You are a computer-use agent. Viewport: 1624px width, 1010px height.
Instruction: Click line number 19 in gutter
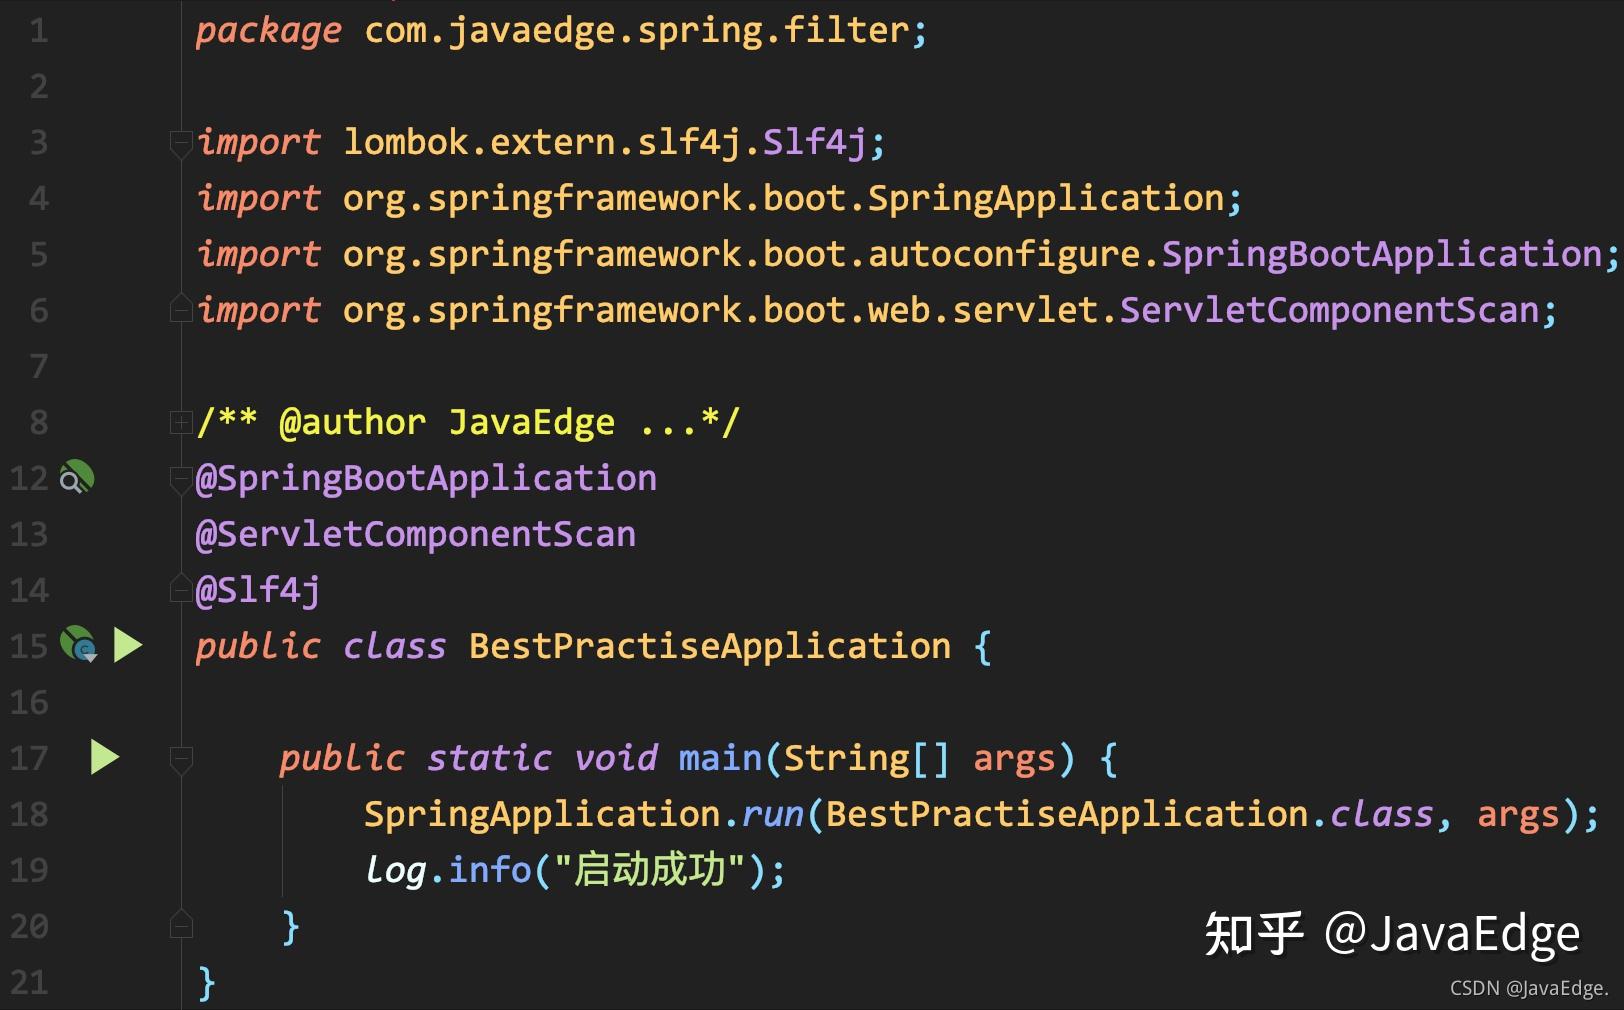(x=29, y=871)
